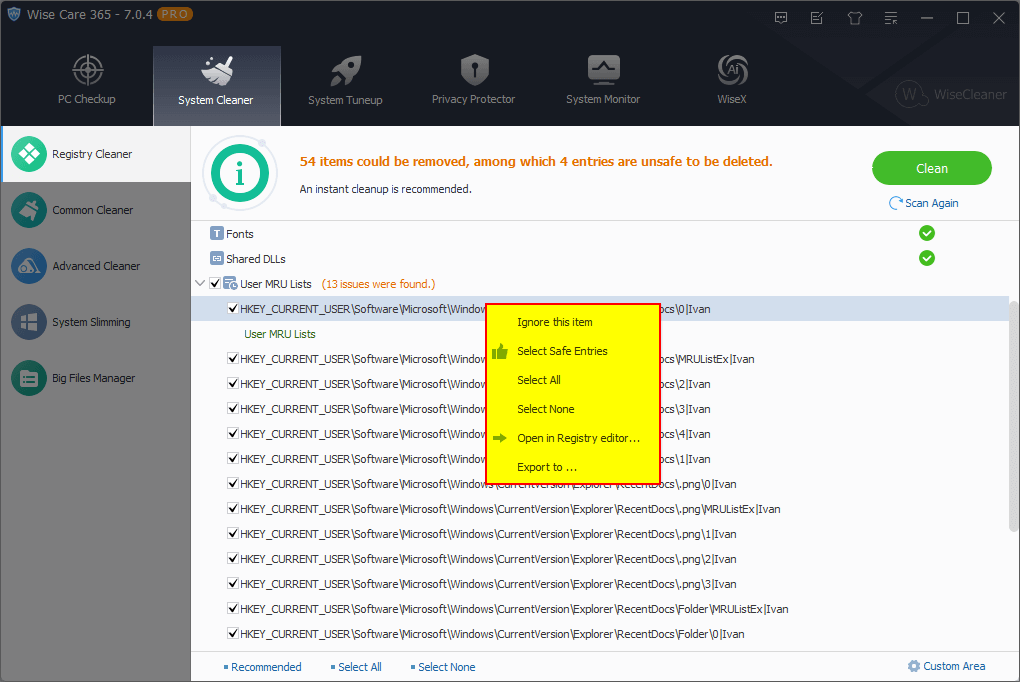Click the Scan Again link
Image resolution: width=1020 pixels, height=682 pixels.
(932, 203)
